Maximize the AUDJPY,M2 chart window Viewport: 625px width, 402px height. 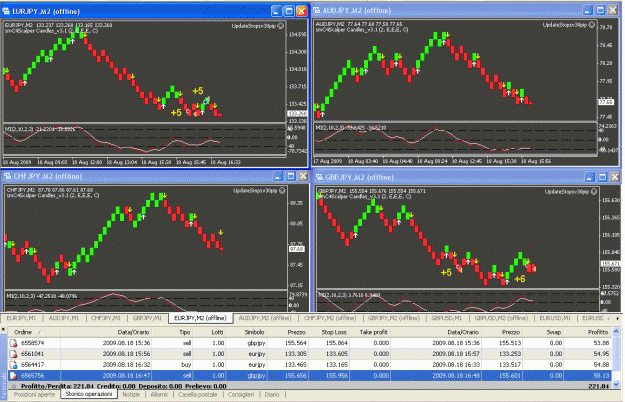click(x=600, y=10)
